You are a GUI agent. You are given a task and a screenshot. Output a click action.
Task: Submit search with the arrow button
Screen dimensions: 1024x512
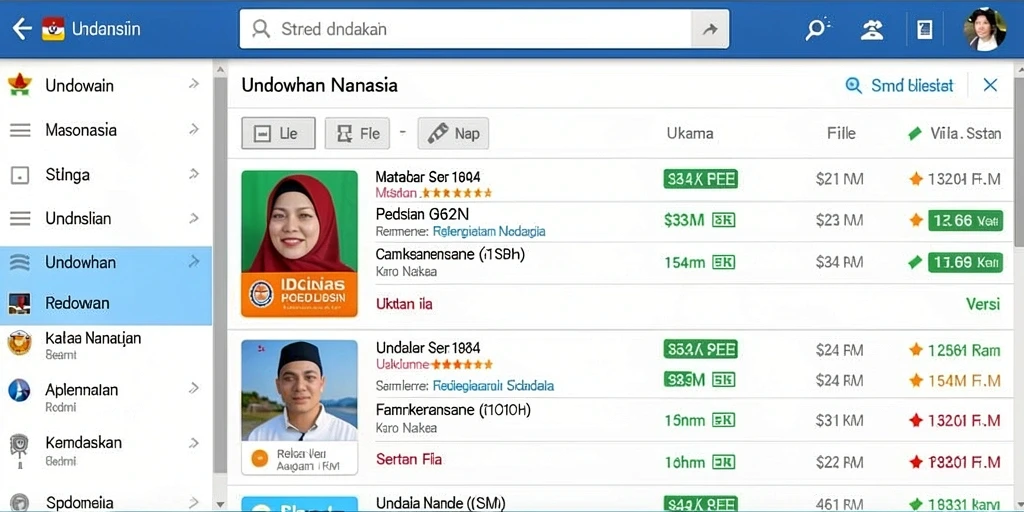pos(710,29)
